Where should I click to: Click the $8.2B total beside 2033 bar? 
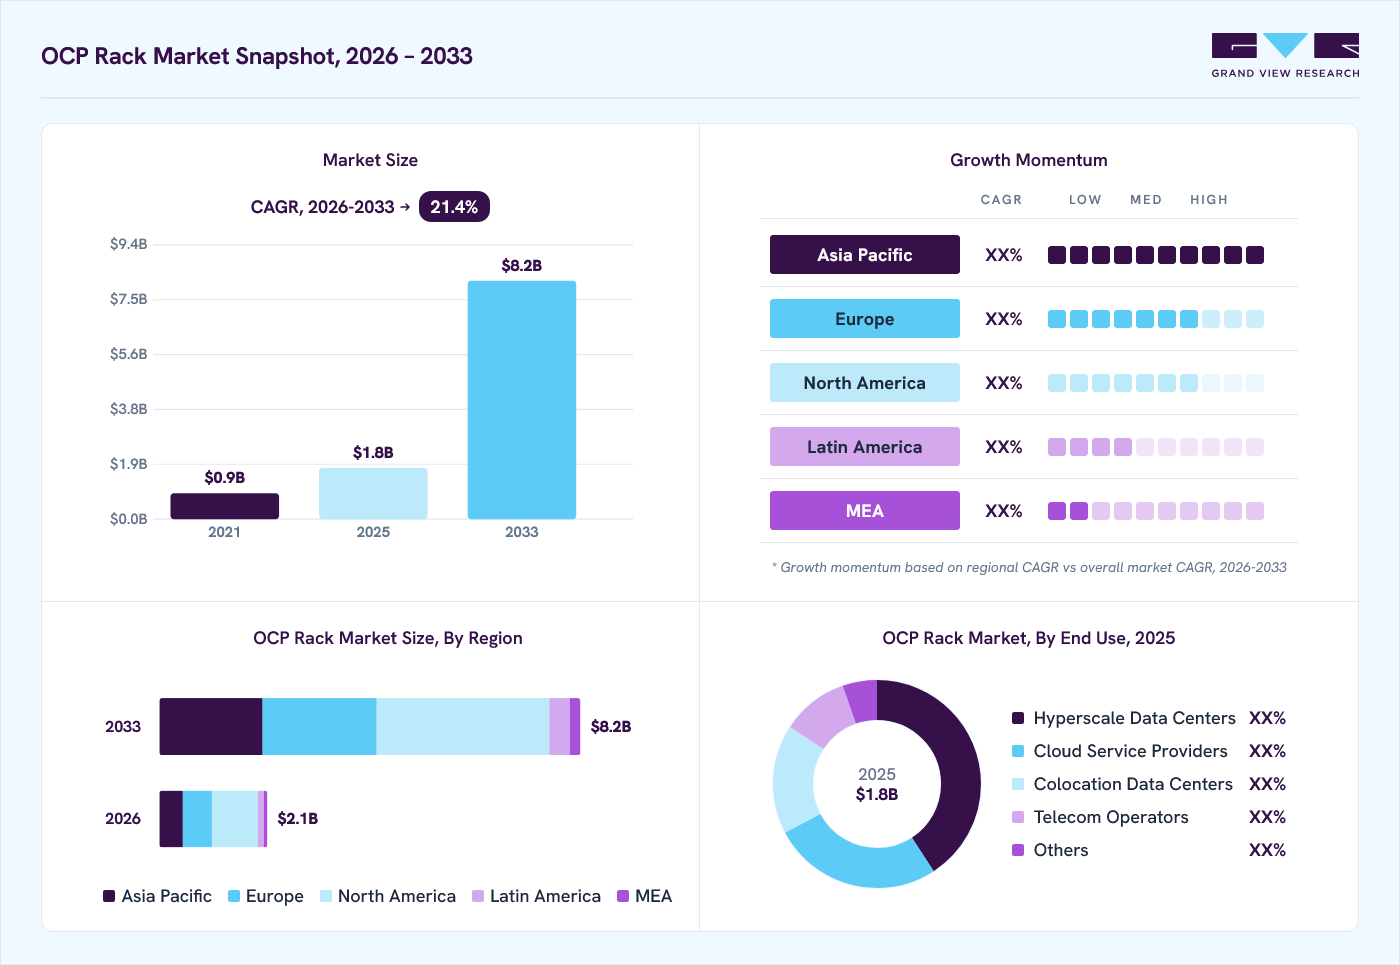[611, 727]
